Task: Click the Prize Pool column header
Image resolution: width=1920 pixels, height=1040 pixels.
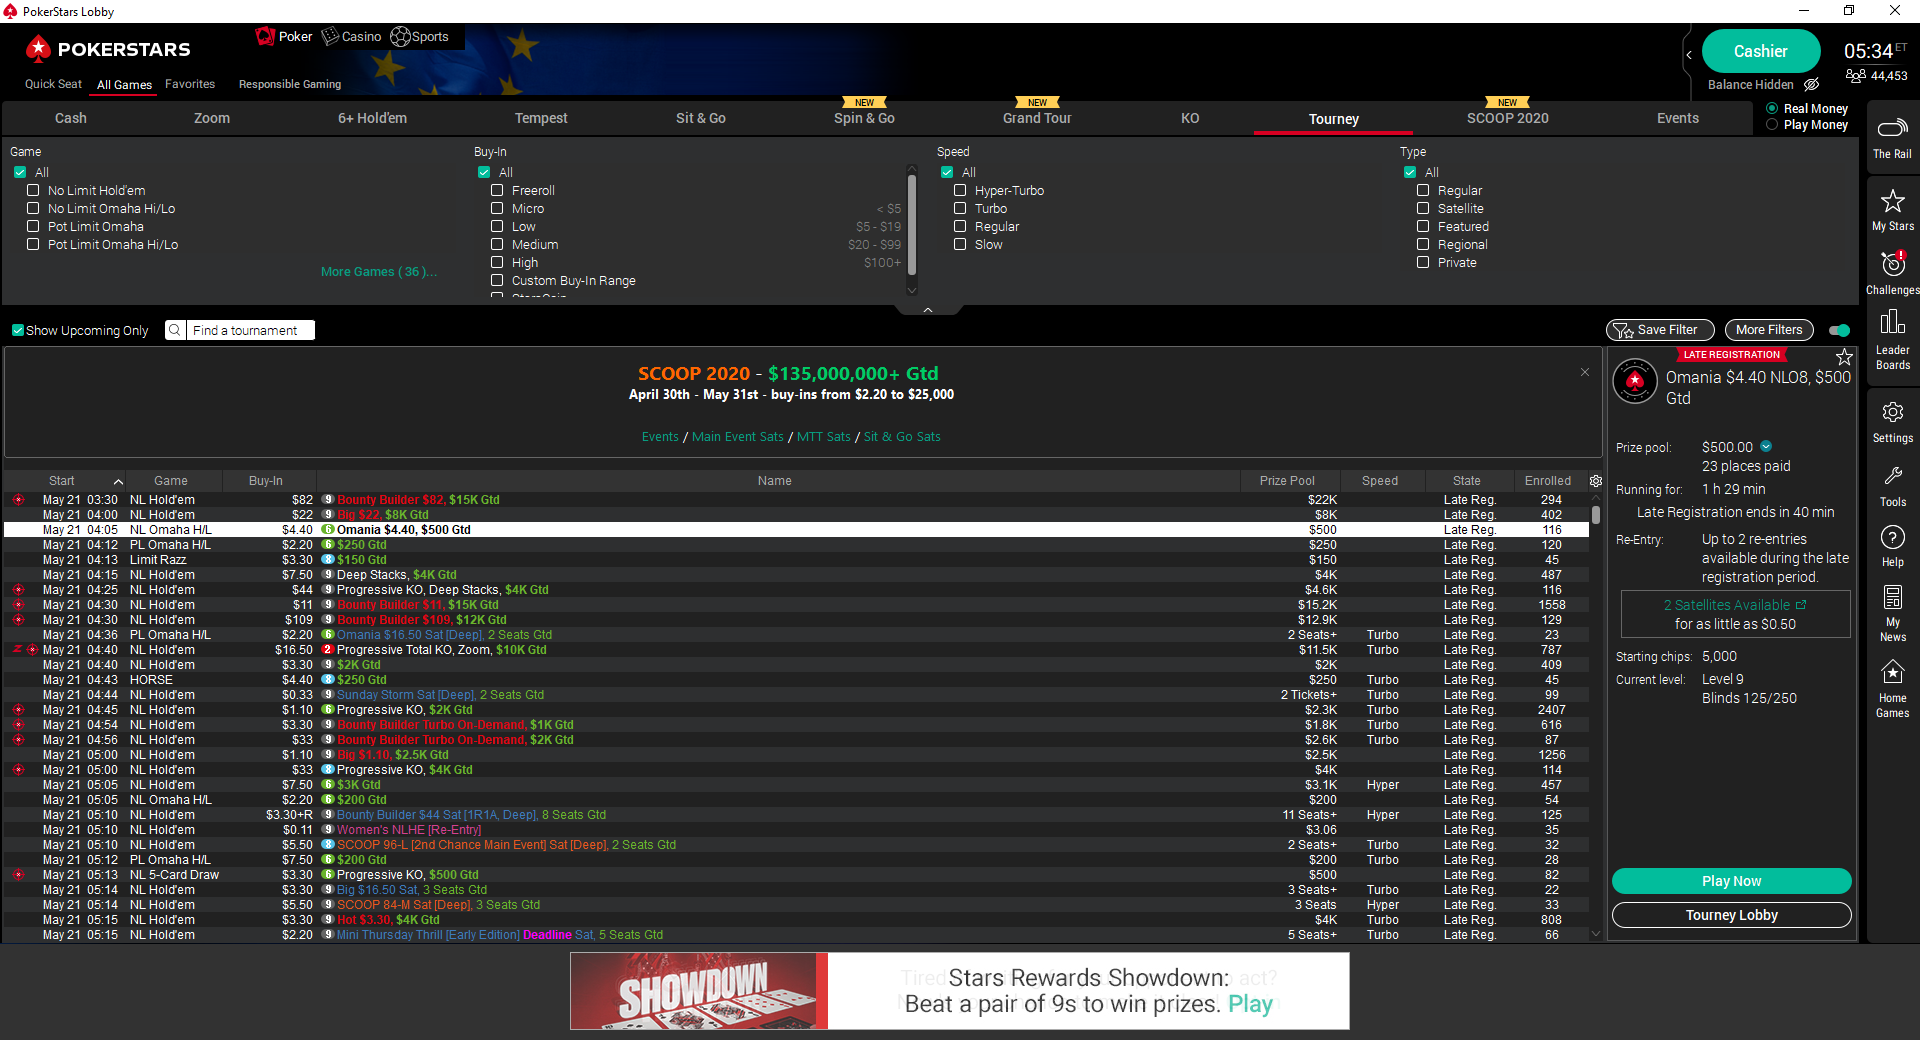Action: (1287, 481)
